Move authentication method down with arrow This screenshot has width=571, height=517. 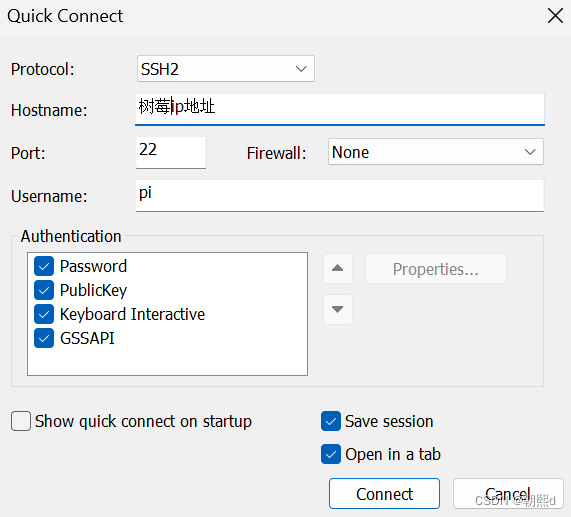(x=338, y=309)
